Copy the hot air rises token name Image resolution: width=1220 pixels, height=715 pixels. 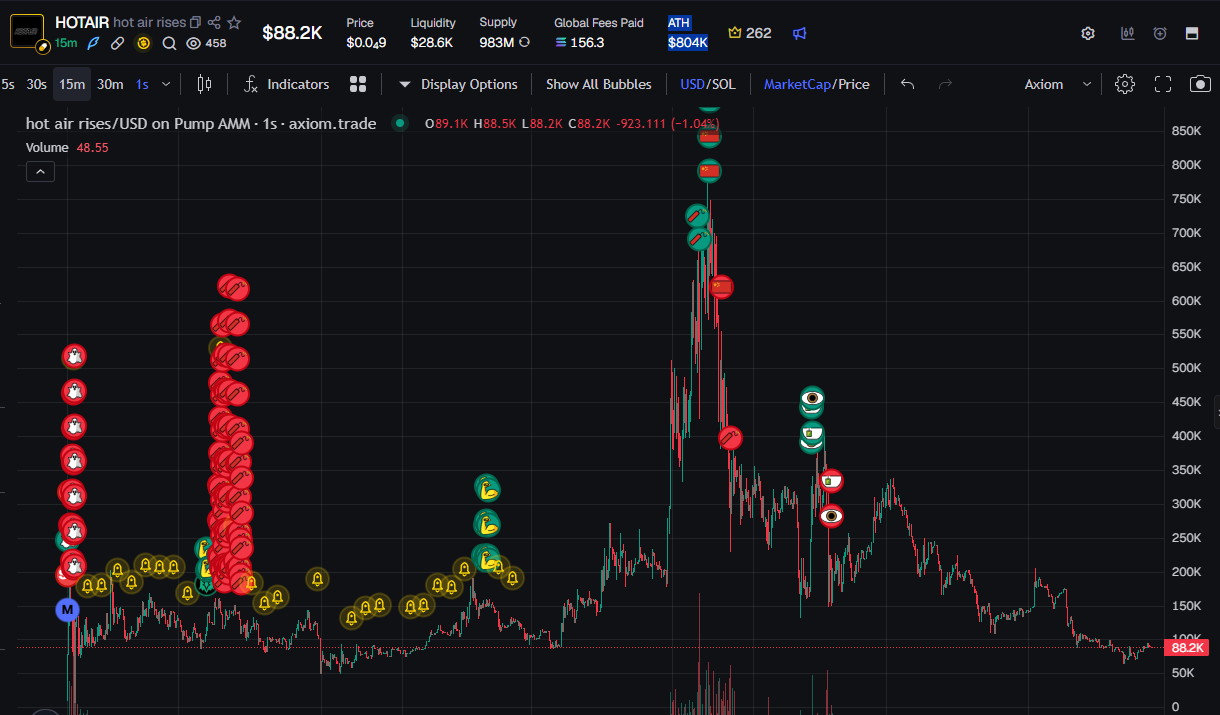[x=194, y=22]
